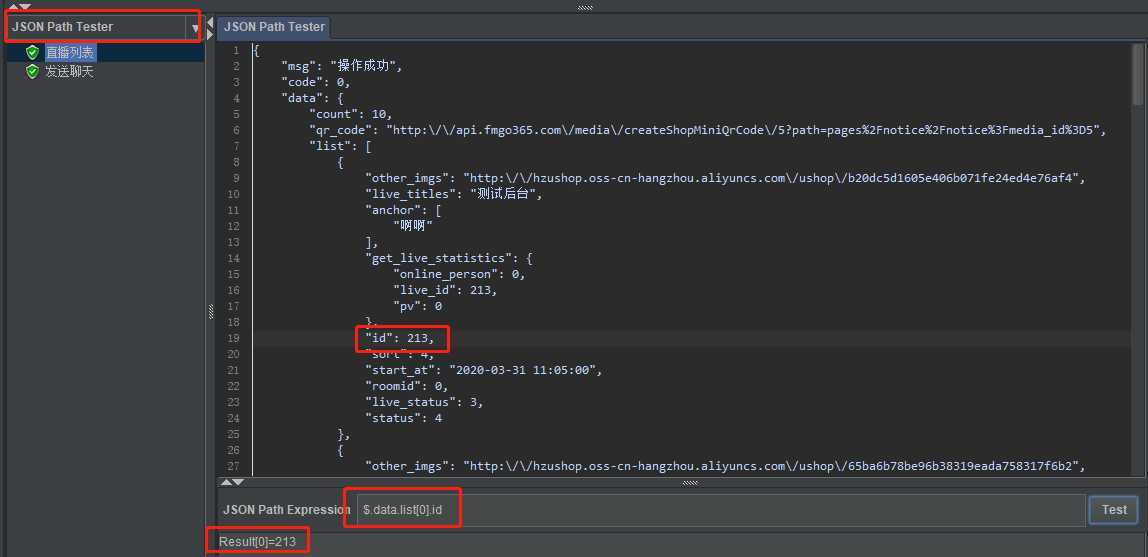Click the "live_titles": "测试后台" line
This screenshot has width=1148, height=557.
(x=456, y=194)
